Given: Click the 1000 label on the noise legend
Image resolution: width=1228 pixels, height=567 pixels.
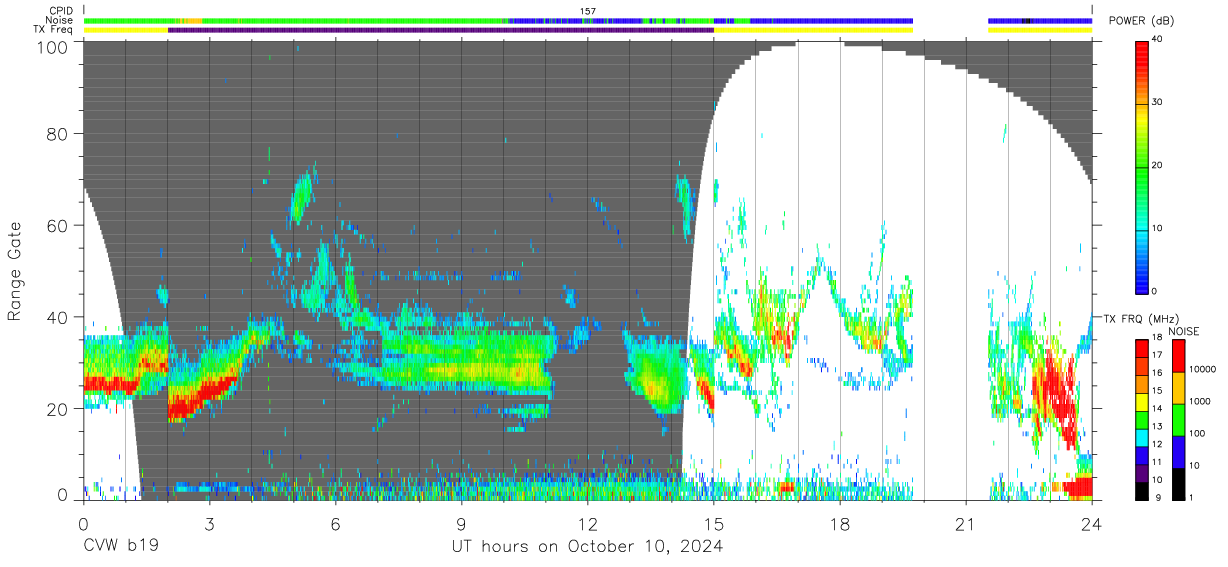Looking at the screenshot, I should coord(1200,401).
